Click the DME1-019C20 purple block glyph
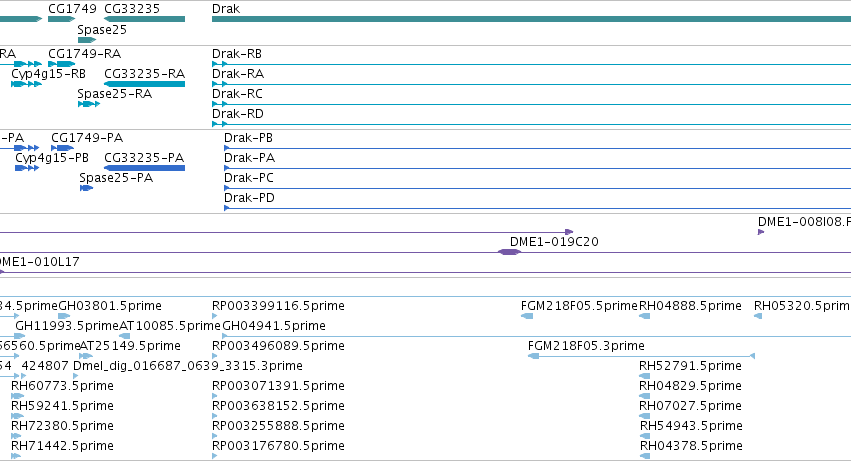This screenshot has height=461, width=851. pyautogui.click(x=509, y=252)
